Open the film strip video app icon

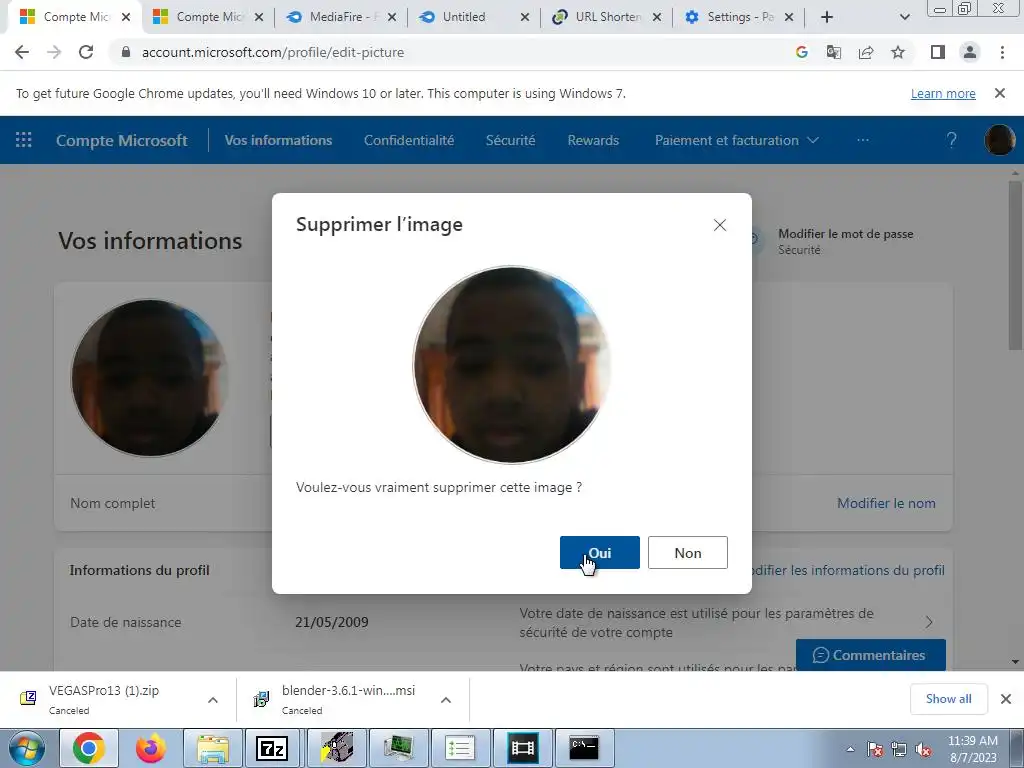(522, 748)
